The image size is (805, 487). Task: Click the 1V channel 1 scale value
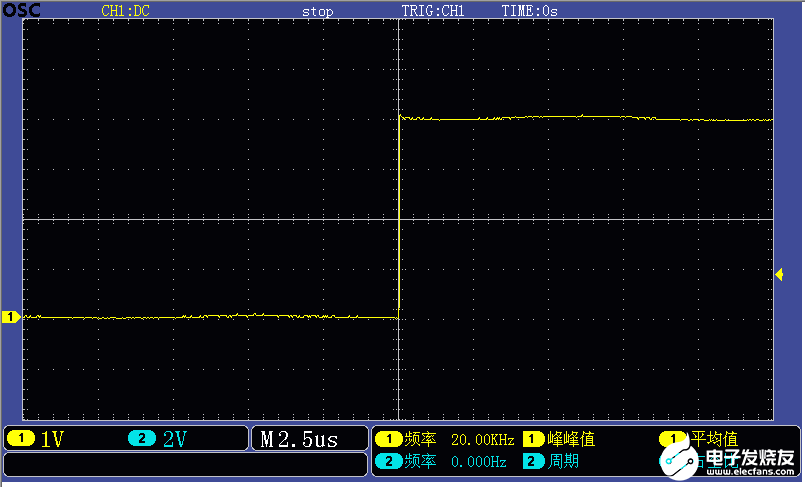pos(52,439)
